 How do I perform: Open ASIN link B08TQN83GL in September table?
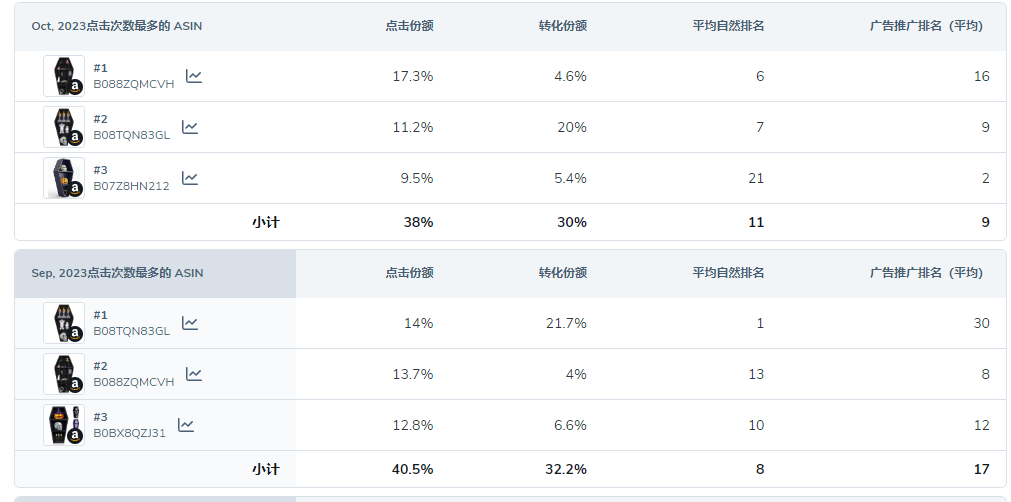coord(132,331)
